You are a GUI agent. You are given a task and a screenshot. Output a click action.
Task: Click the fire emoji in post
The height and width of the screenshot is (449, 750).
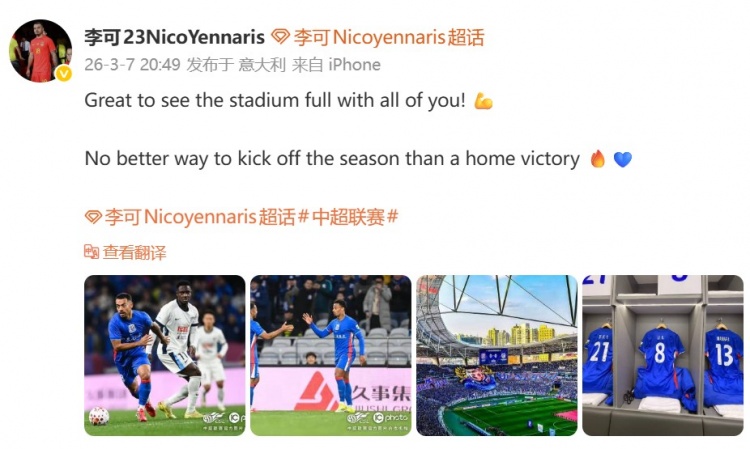(x=598, y=158)
